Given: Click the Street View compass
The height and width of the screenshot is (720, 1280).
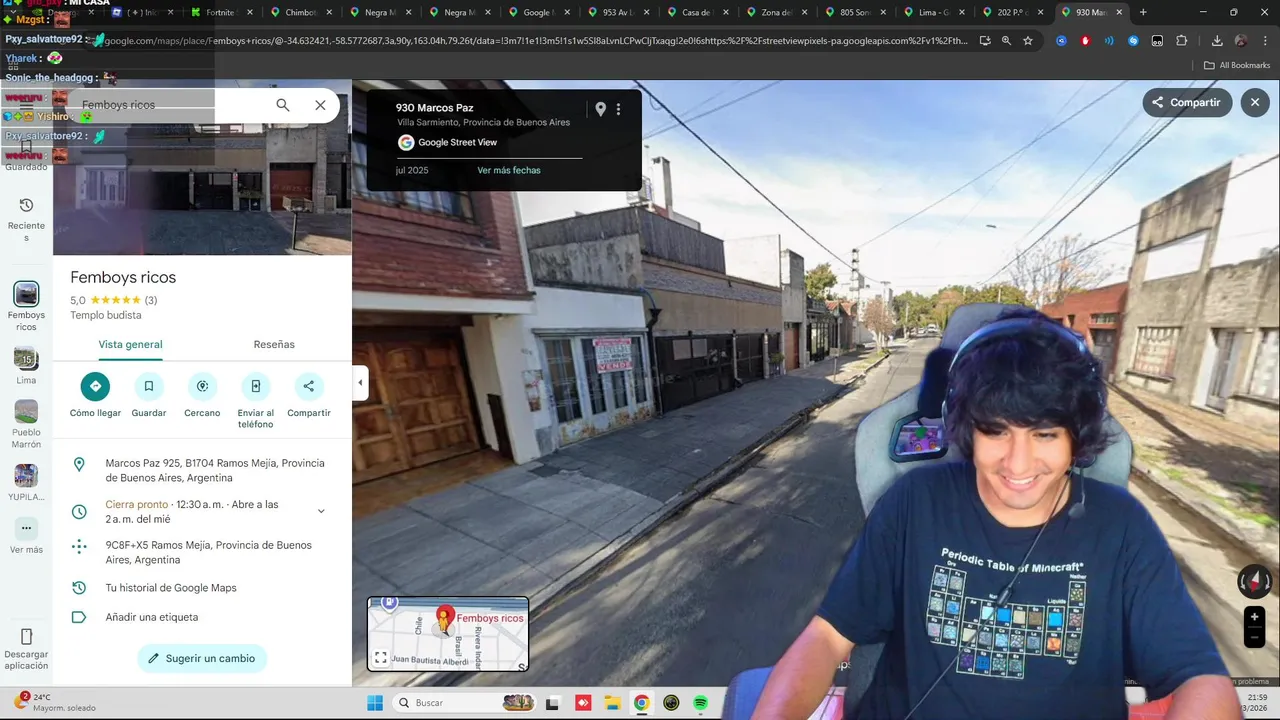Looking at the screenshot, I should coord(1255,581).
